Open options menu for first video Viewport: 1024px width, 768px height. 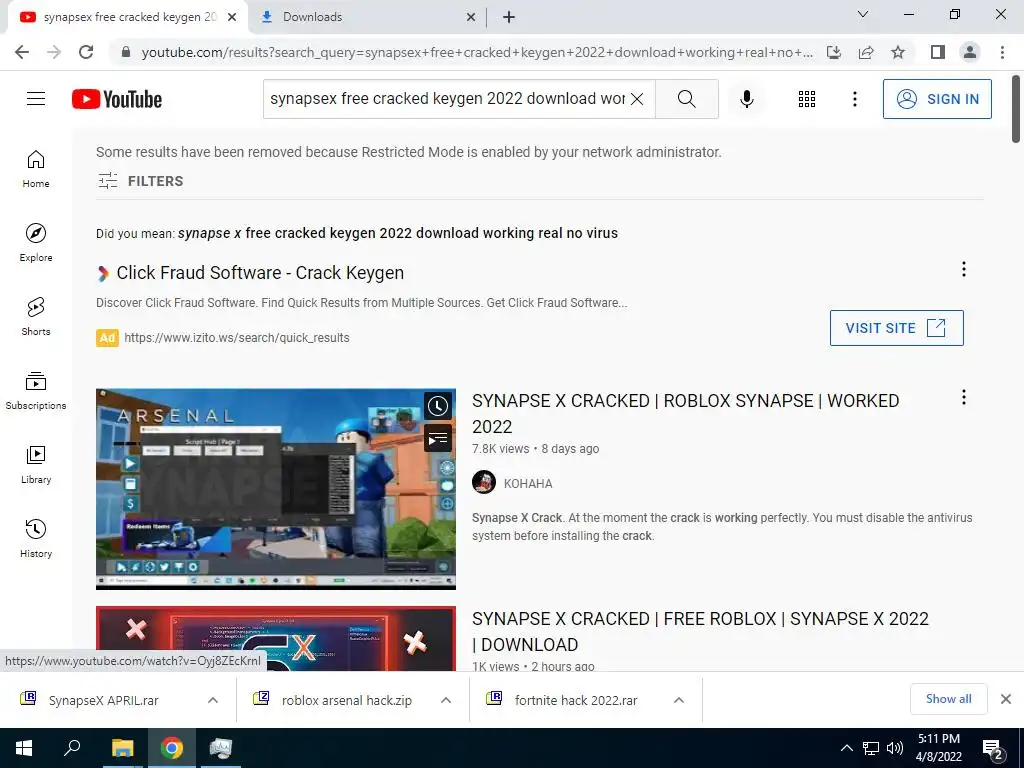pyautogui.click(x=963, y=397)
